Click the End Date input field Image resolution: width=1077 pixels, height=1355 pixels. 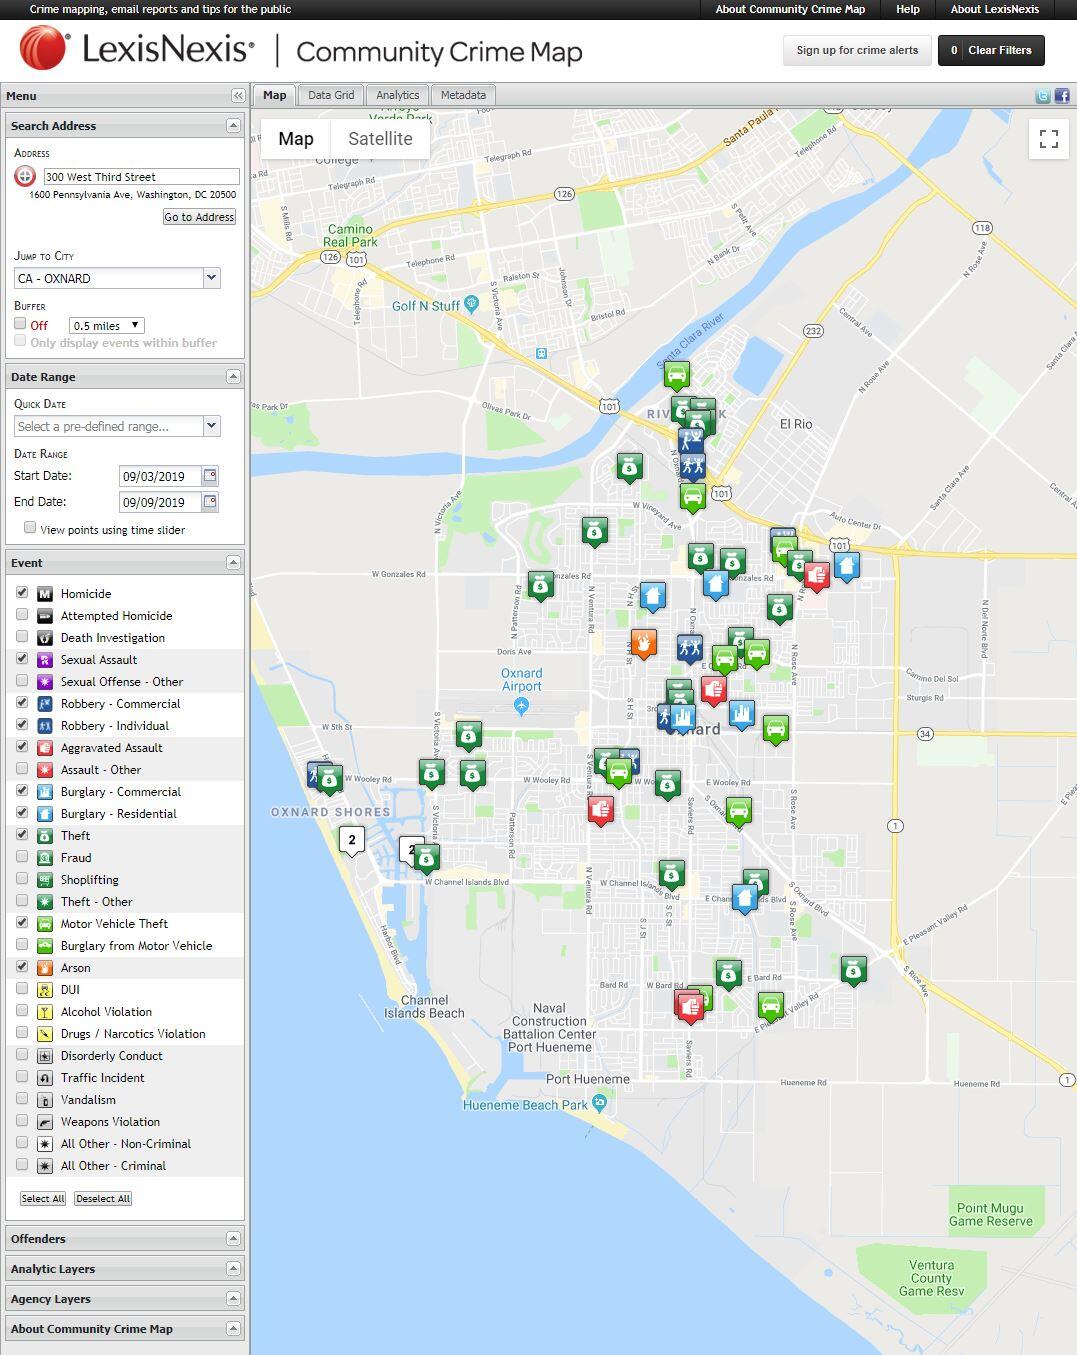(x=160, y=503)
